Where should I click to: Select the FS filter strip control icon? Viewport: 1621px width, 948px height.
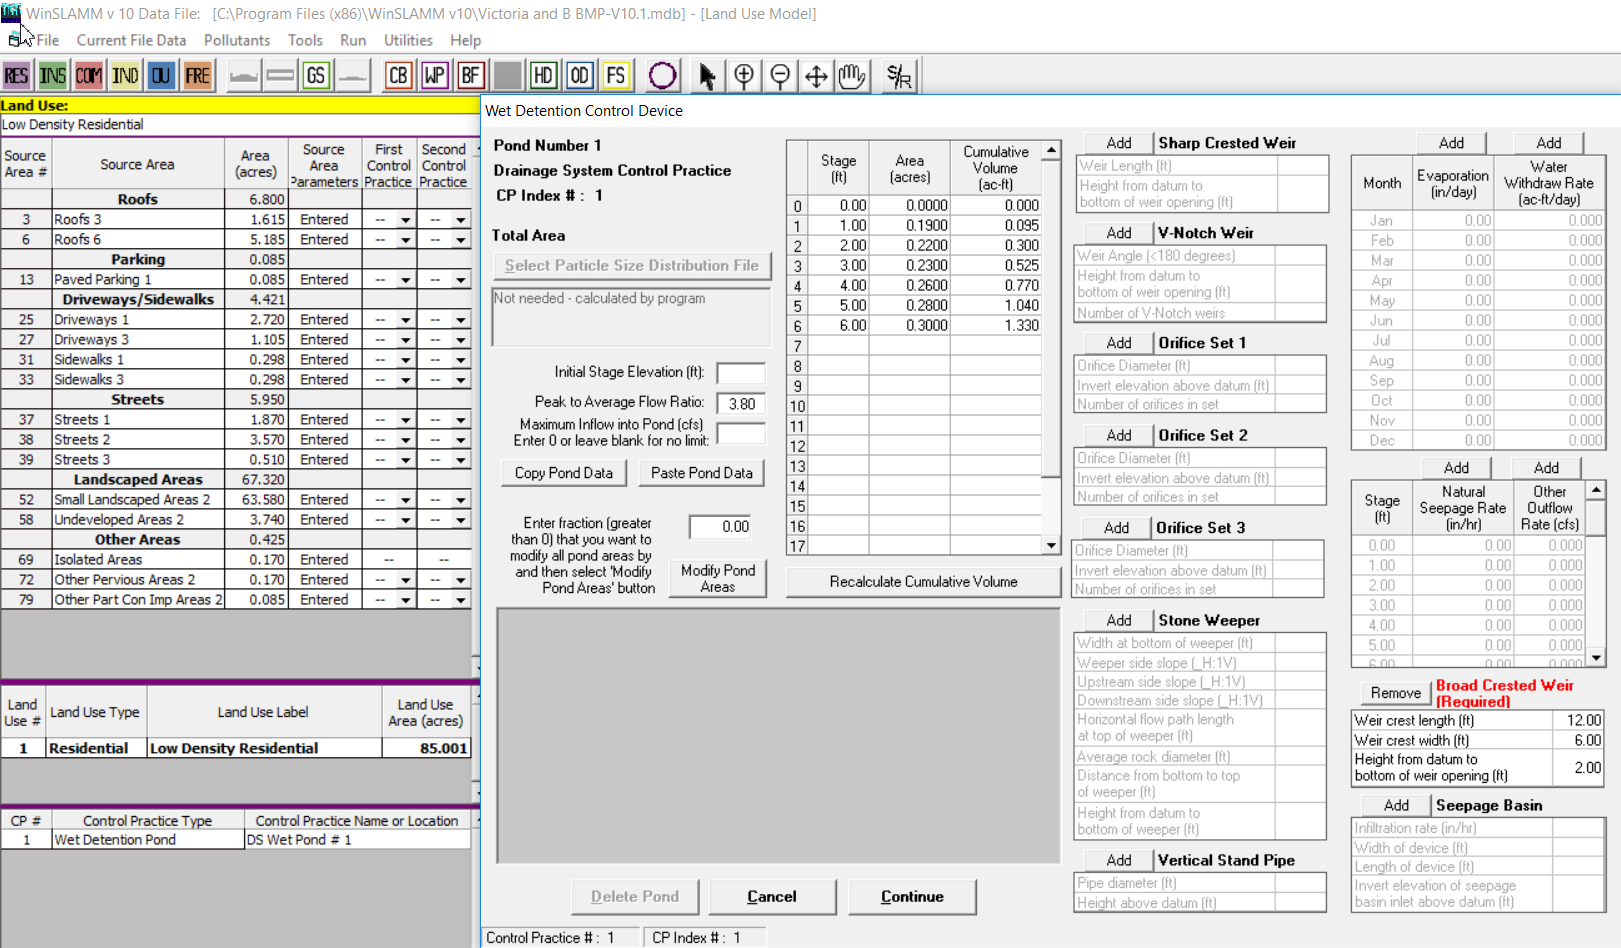[616, 75]
